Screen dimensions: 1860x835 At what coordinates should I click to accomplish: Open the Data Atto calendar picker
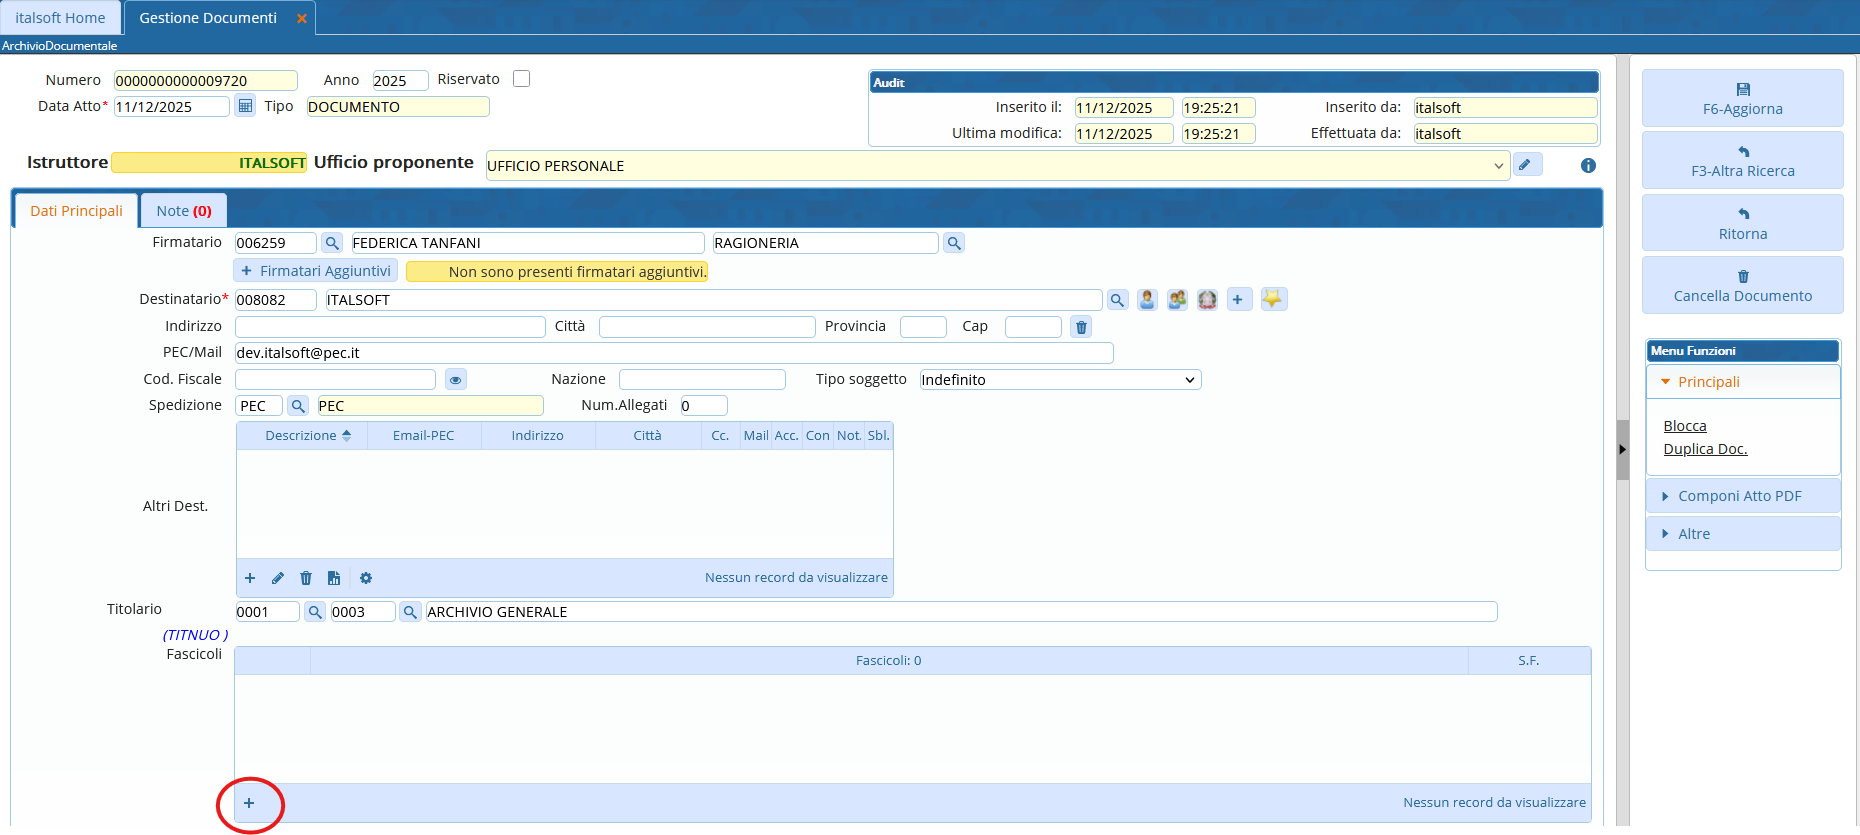click(x=245, y=106)
